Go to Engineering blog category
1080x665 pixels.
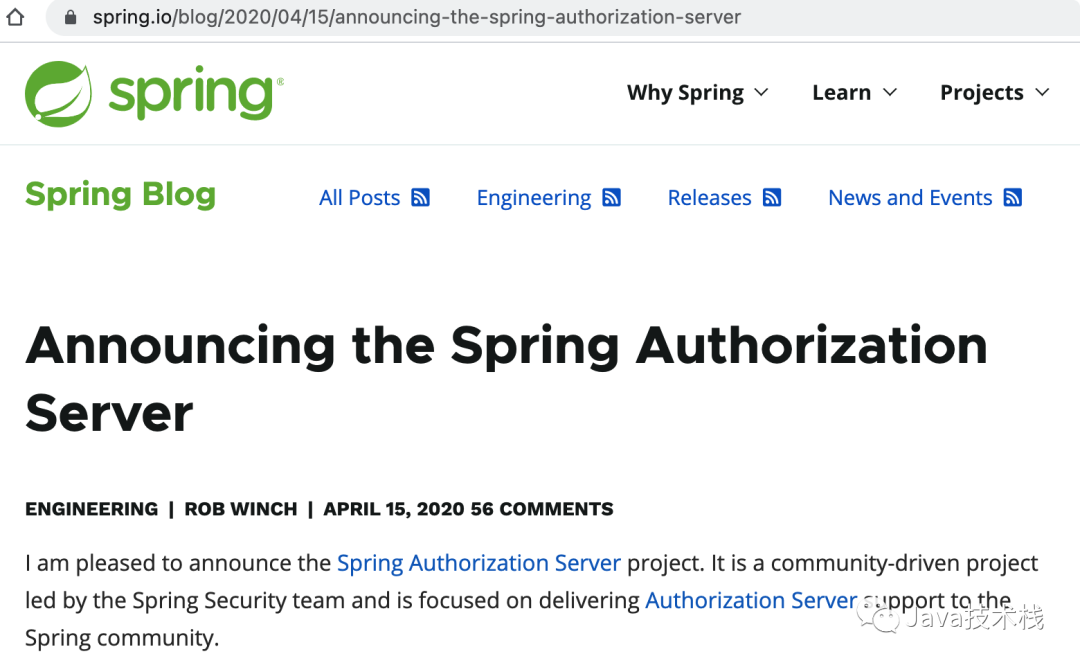click(534, 198)
